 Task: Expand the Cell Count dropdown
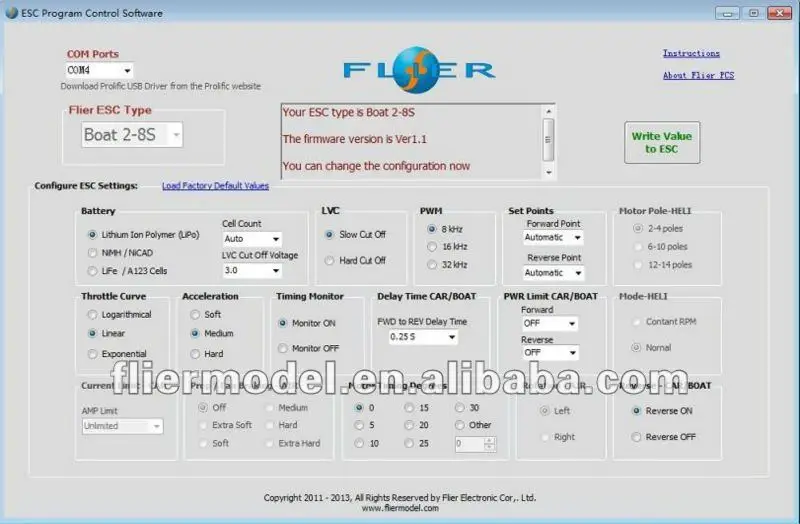coord(252,239)
